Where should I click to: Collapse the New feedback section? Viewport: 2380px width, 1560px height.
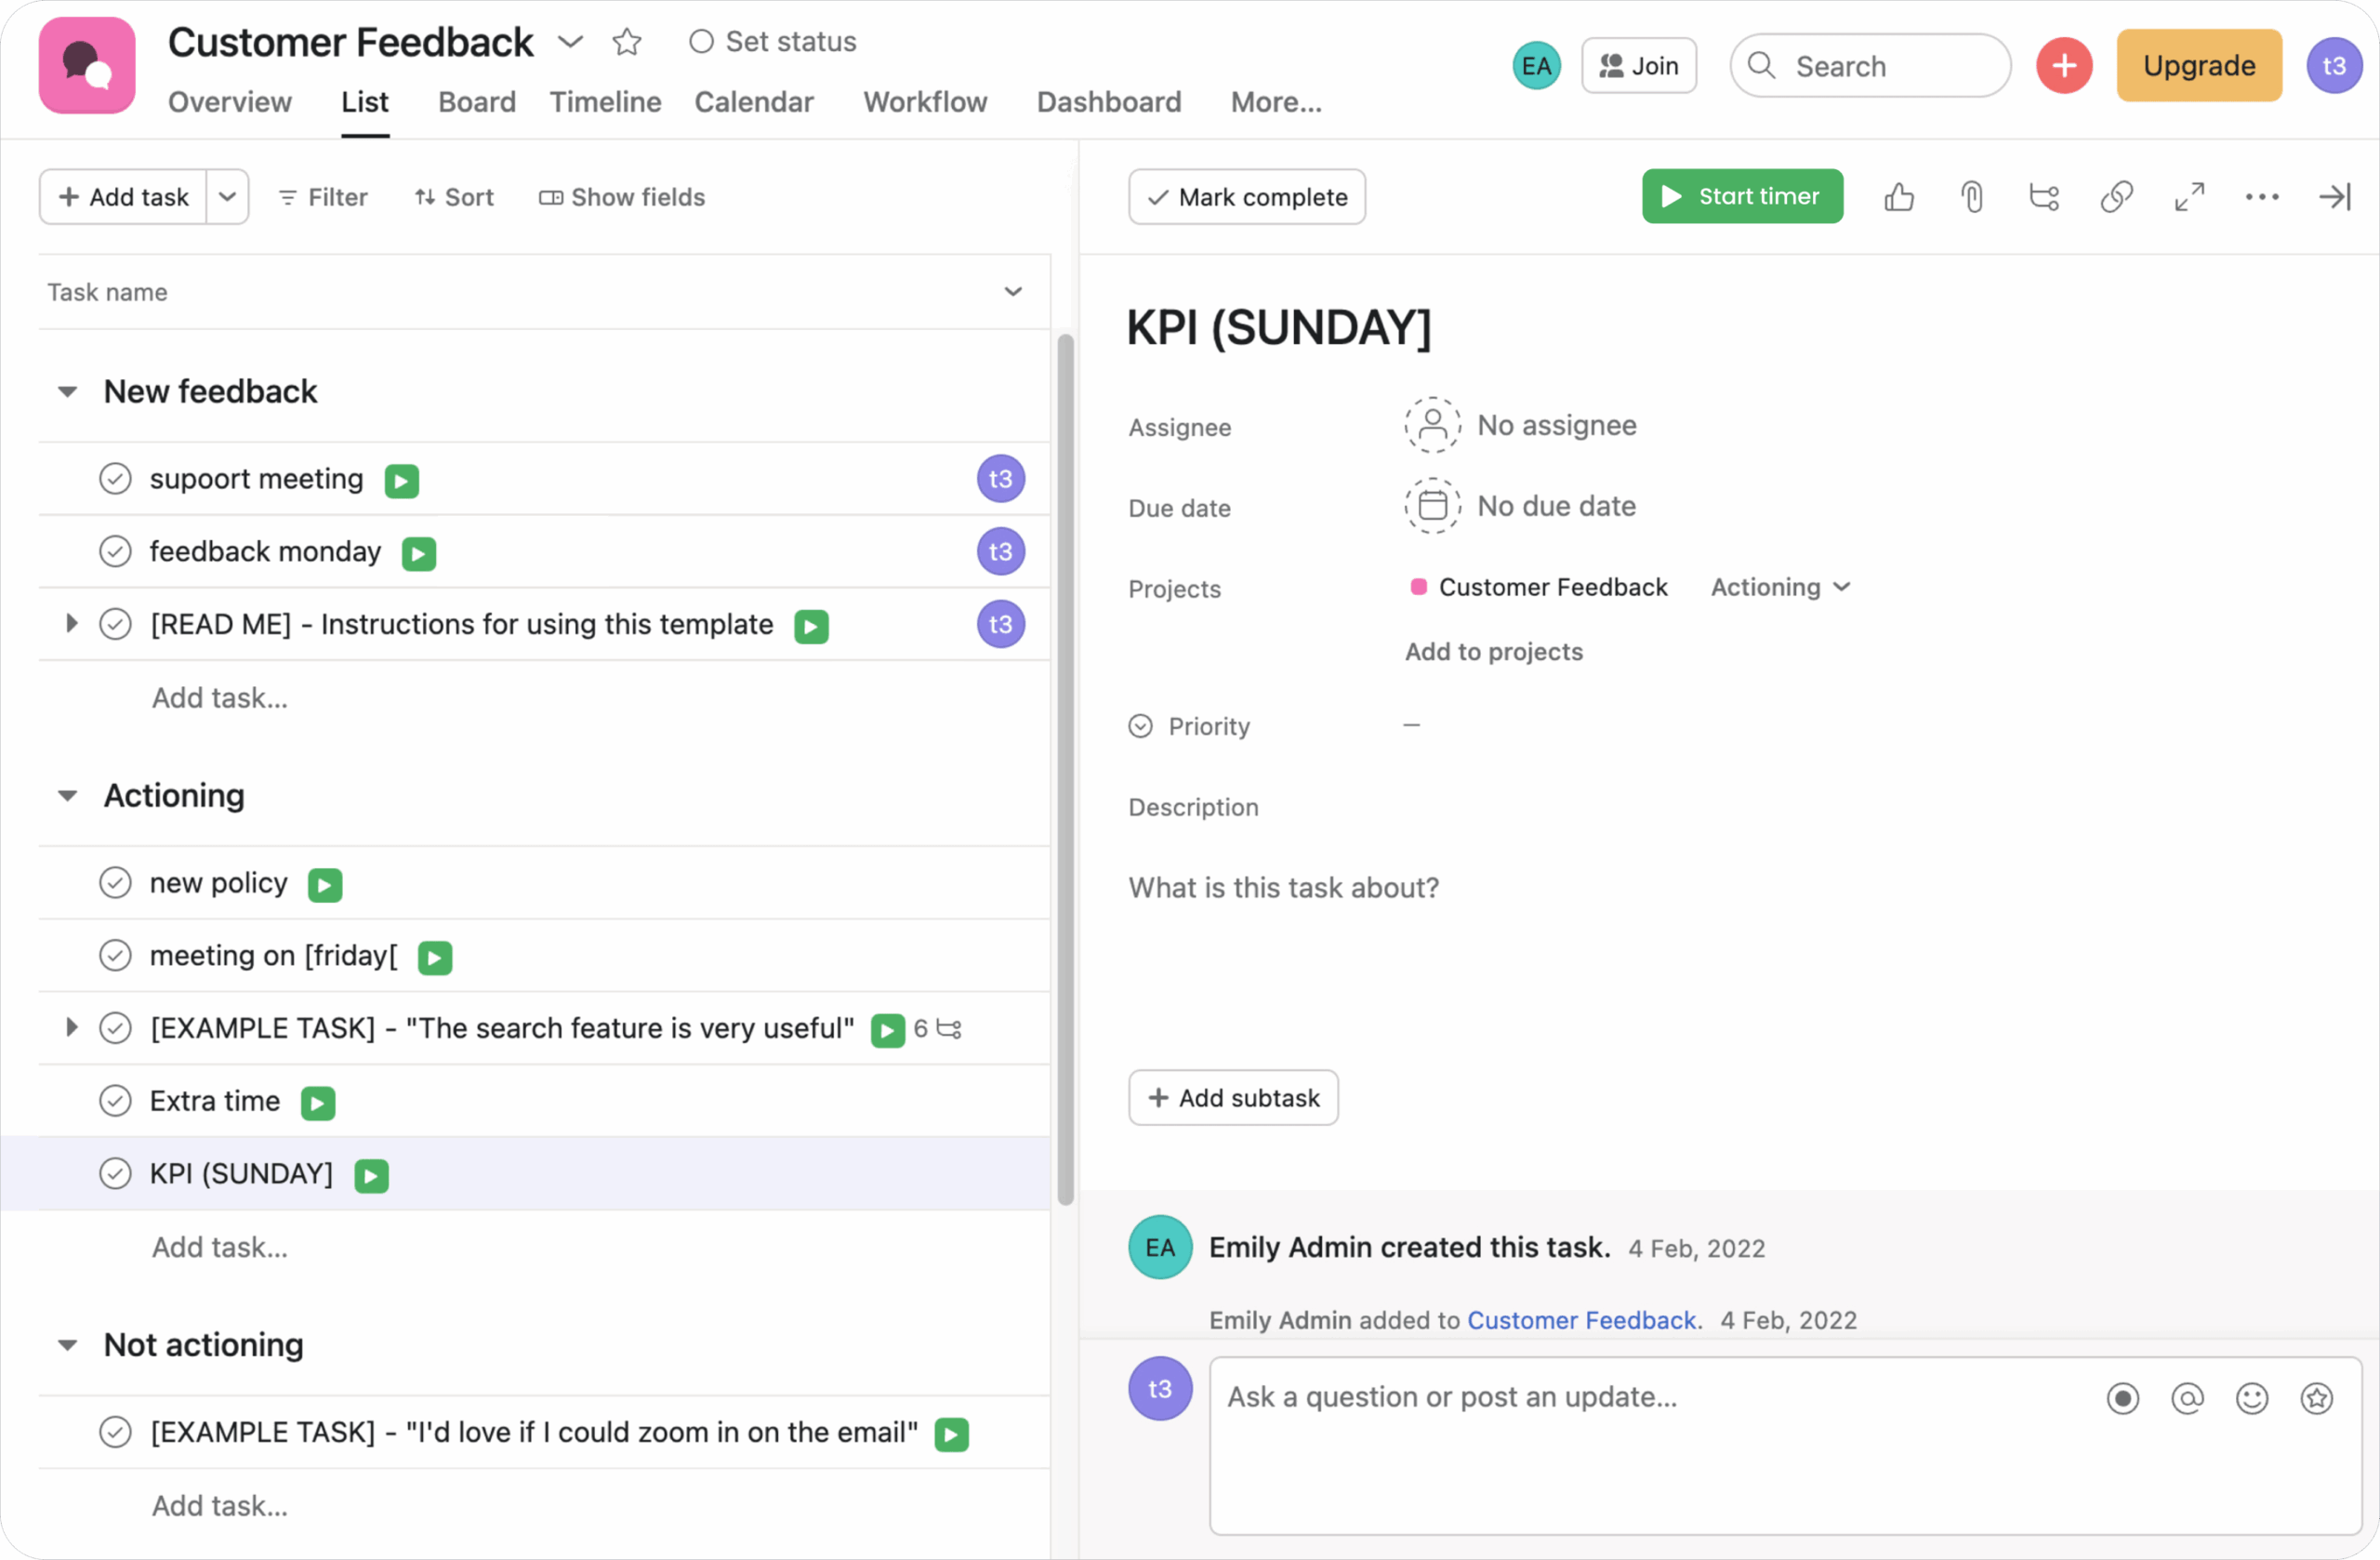[x=67, y=391]
